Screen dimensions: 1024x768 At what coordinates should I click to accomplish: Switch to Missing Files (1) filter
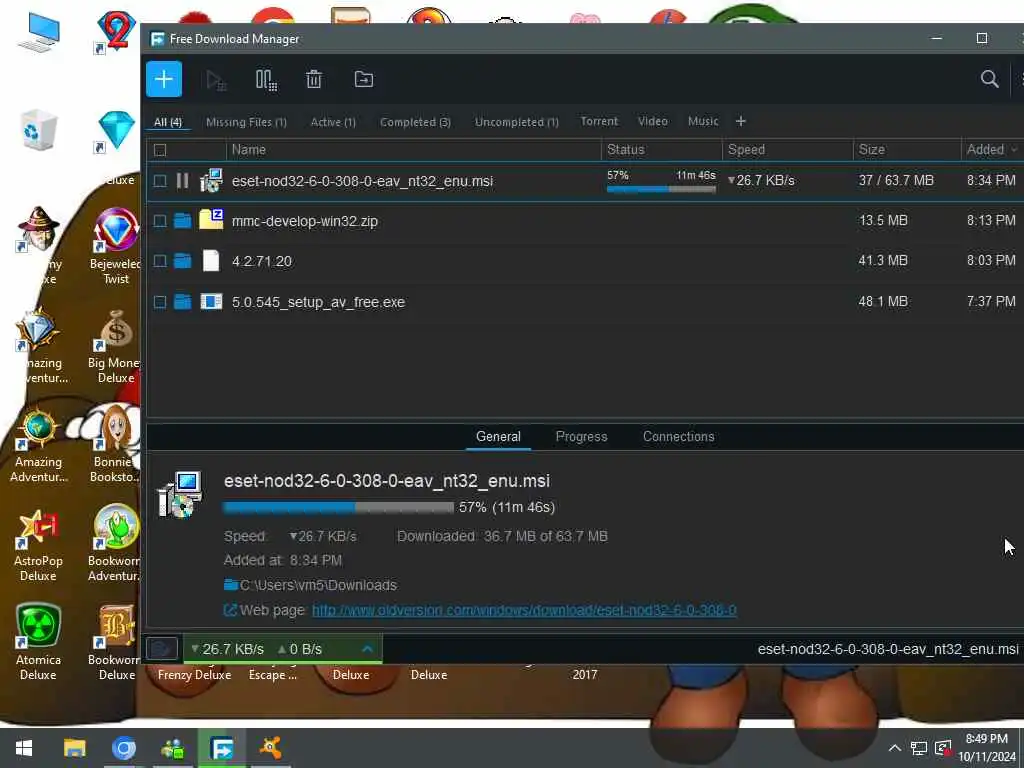point(246,122)
